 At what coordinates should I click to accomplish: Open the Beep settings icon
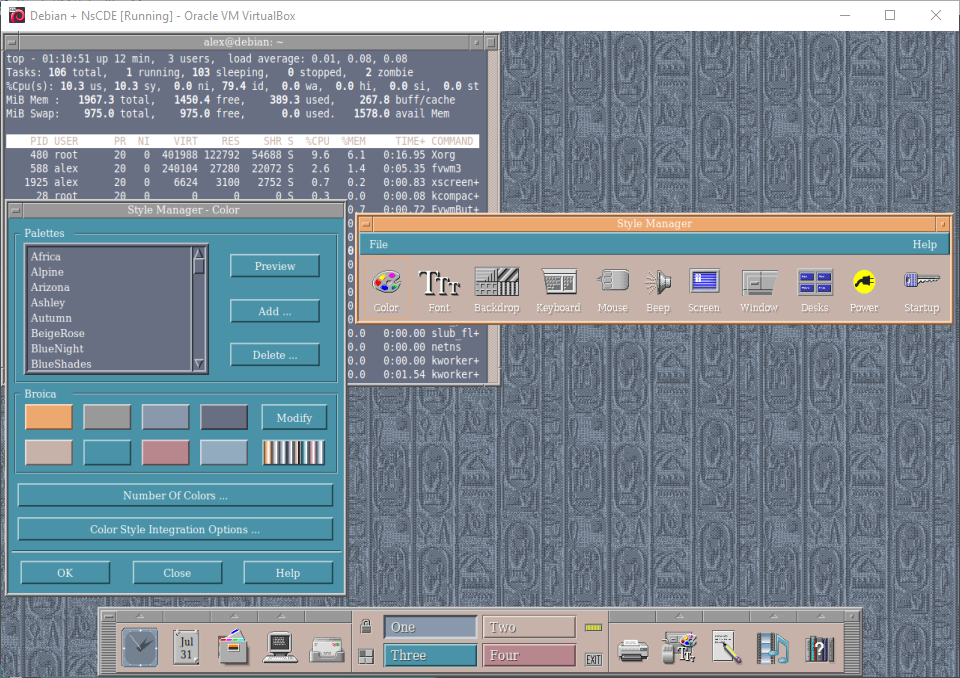(657, 283)
